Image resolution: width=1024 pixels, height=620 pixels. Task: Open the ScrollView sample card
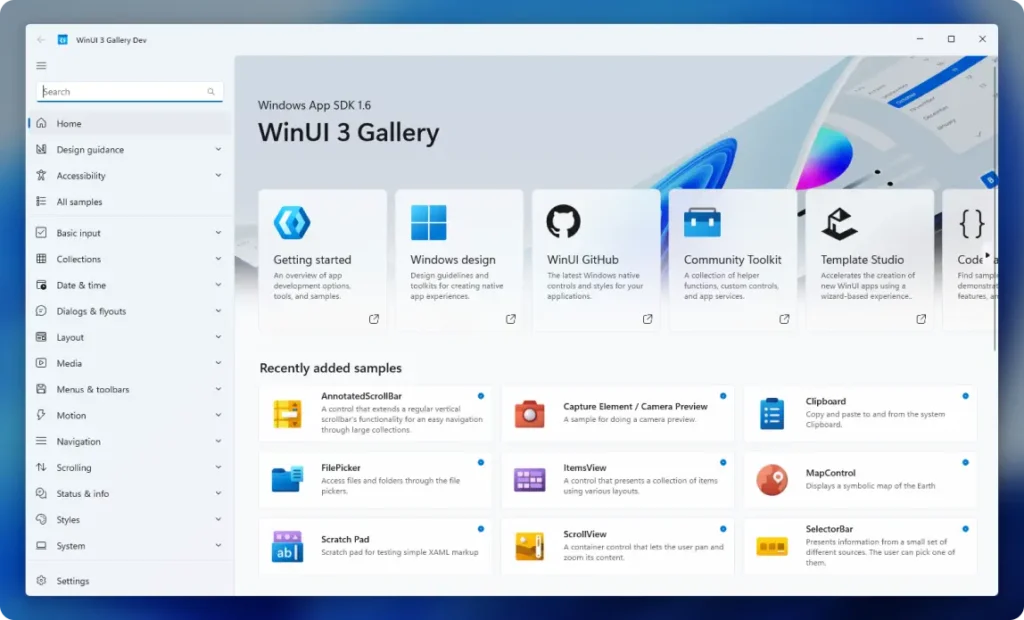(x=618, y=546)
